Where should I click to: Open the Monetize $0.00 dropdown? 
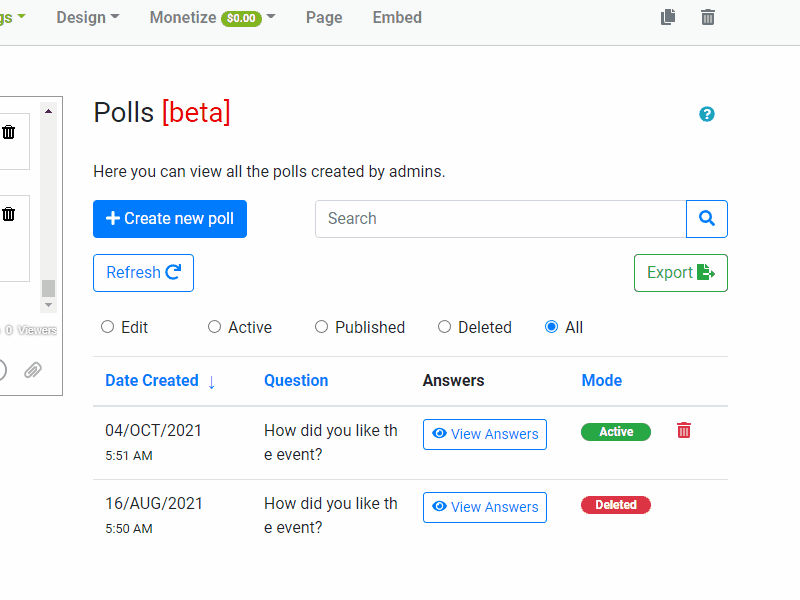click(x=210, y=17)
